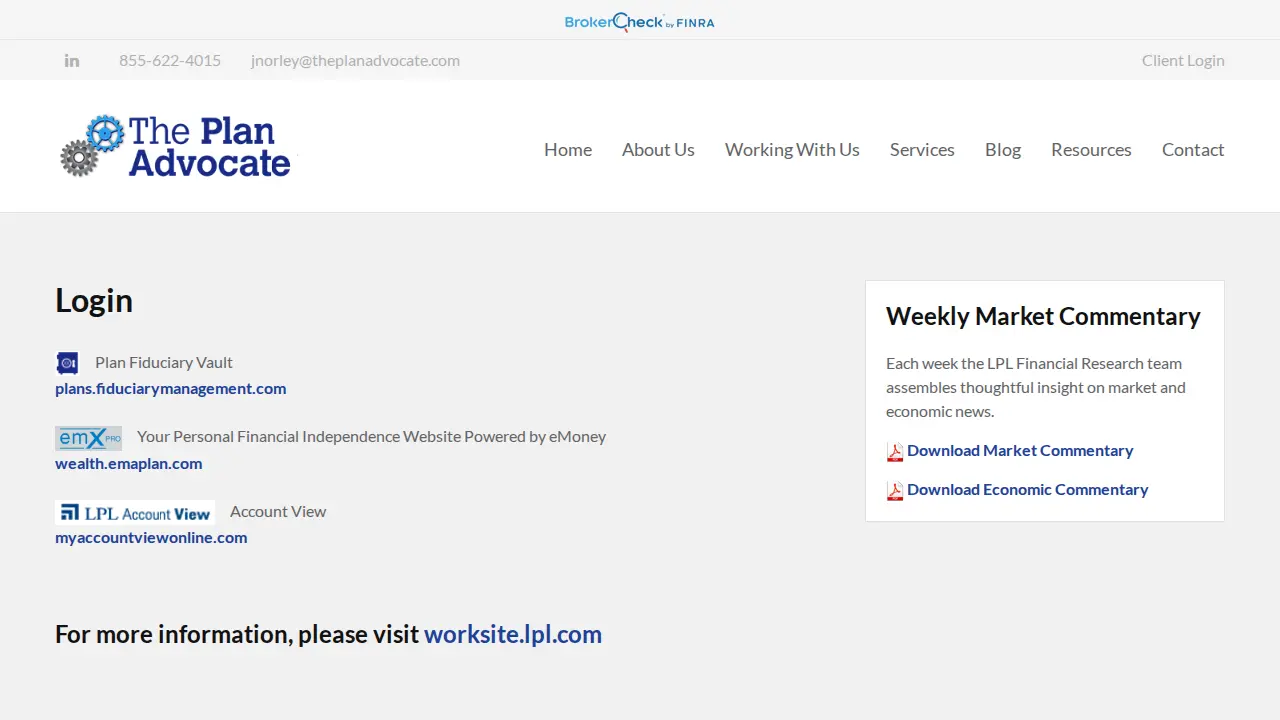Open plans.fiduciarymanagement.com link
Viewport: 1280px width, 720px height.
coord(170,388)
